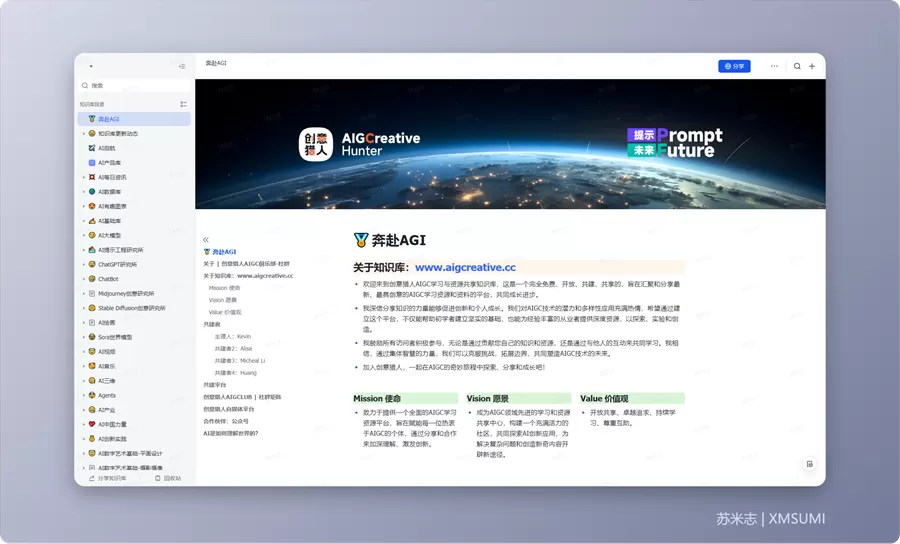This screenshot has height=544, width=900.
Task: Collapse the left sidebar using the fold icon
Action: (182, 67)
